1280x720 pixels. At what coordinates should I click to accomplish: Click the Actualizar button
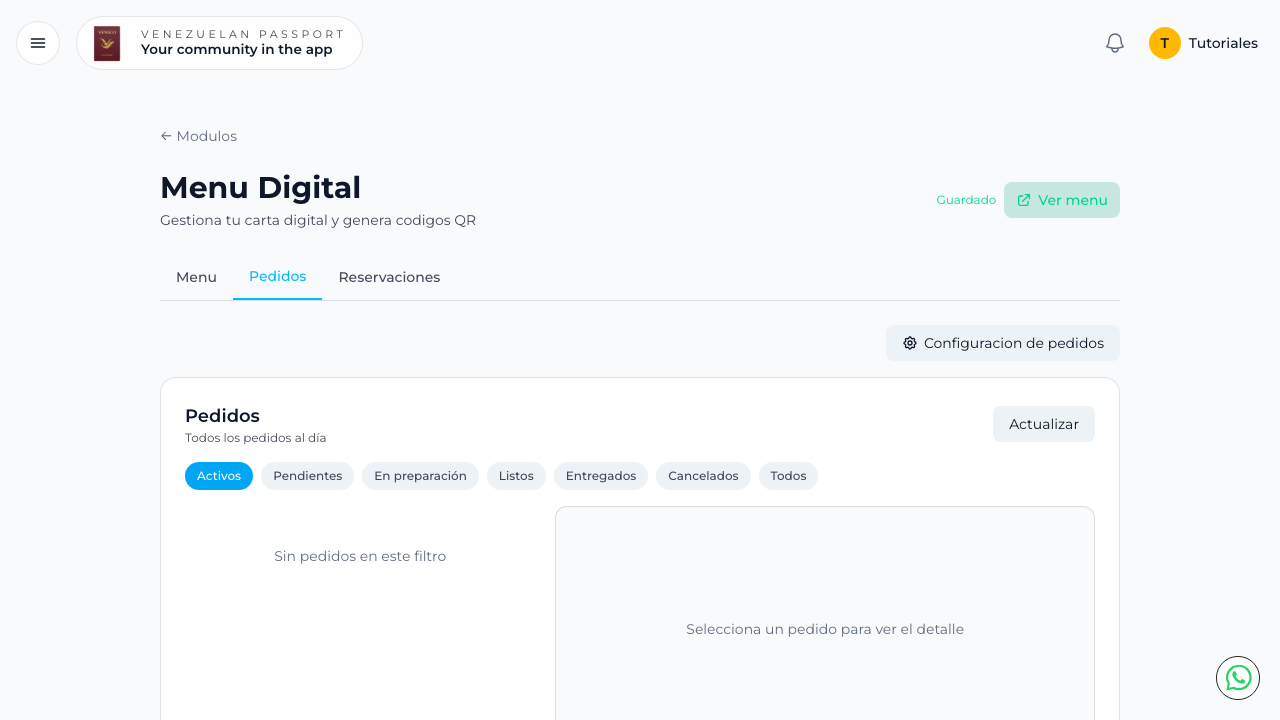(x=1044, y=424)
